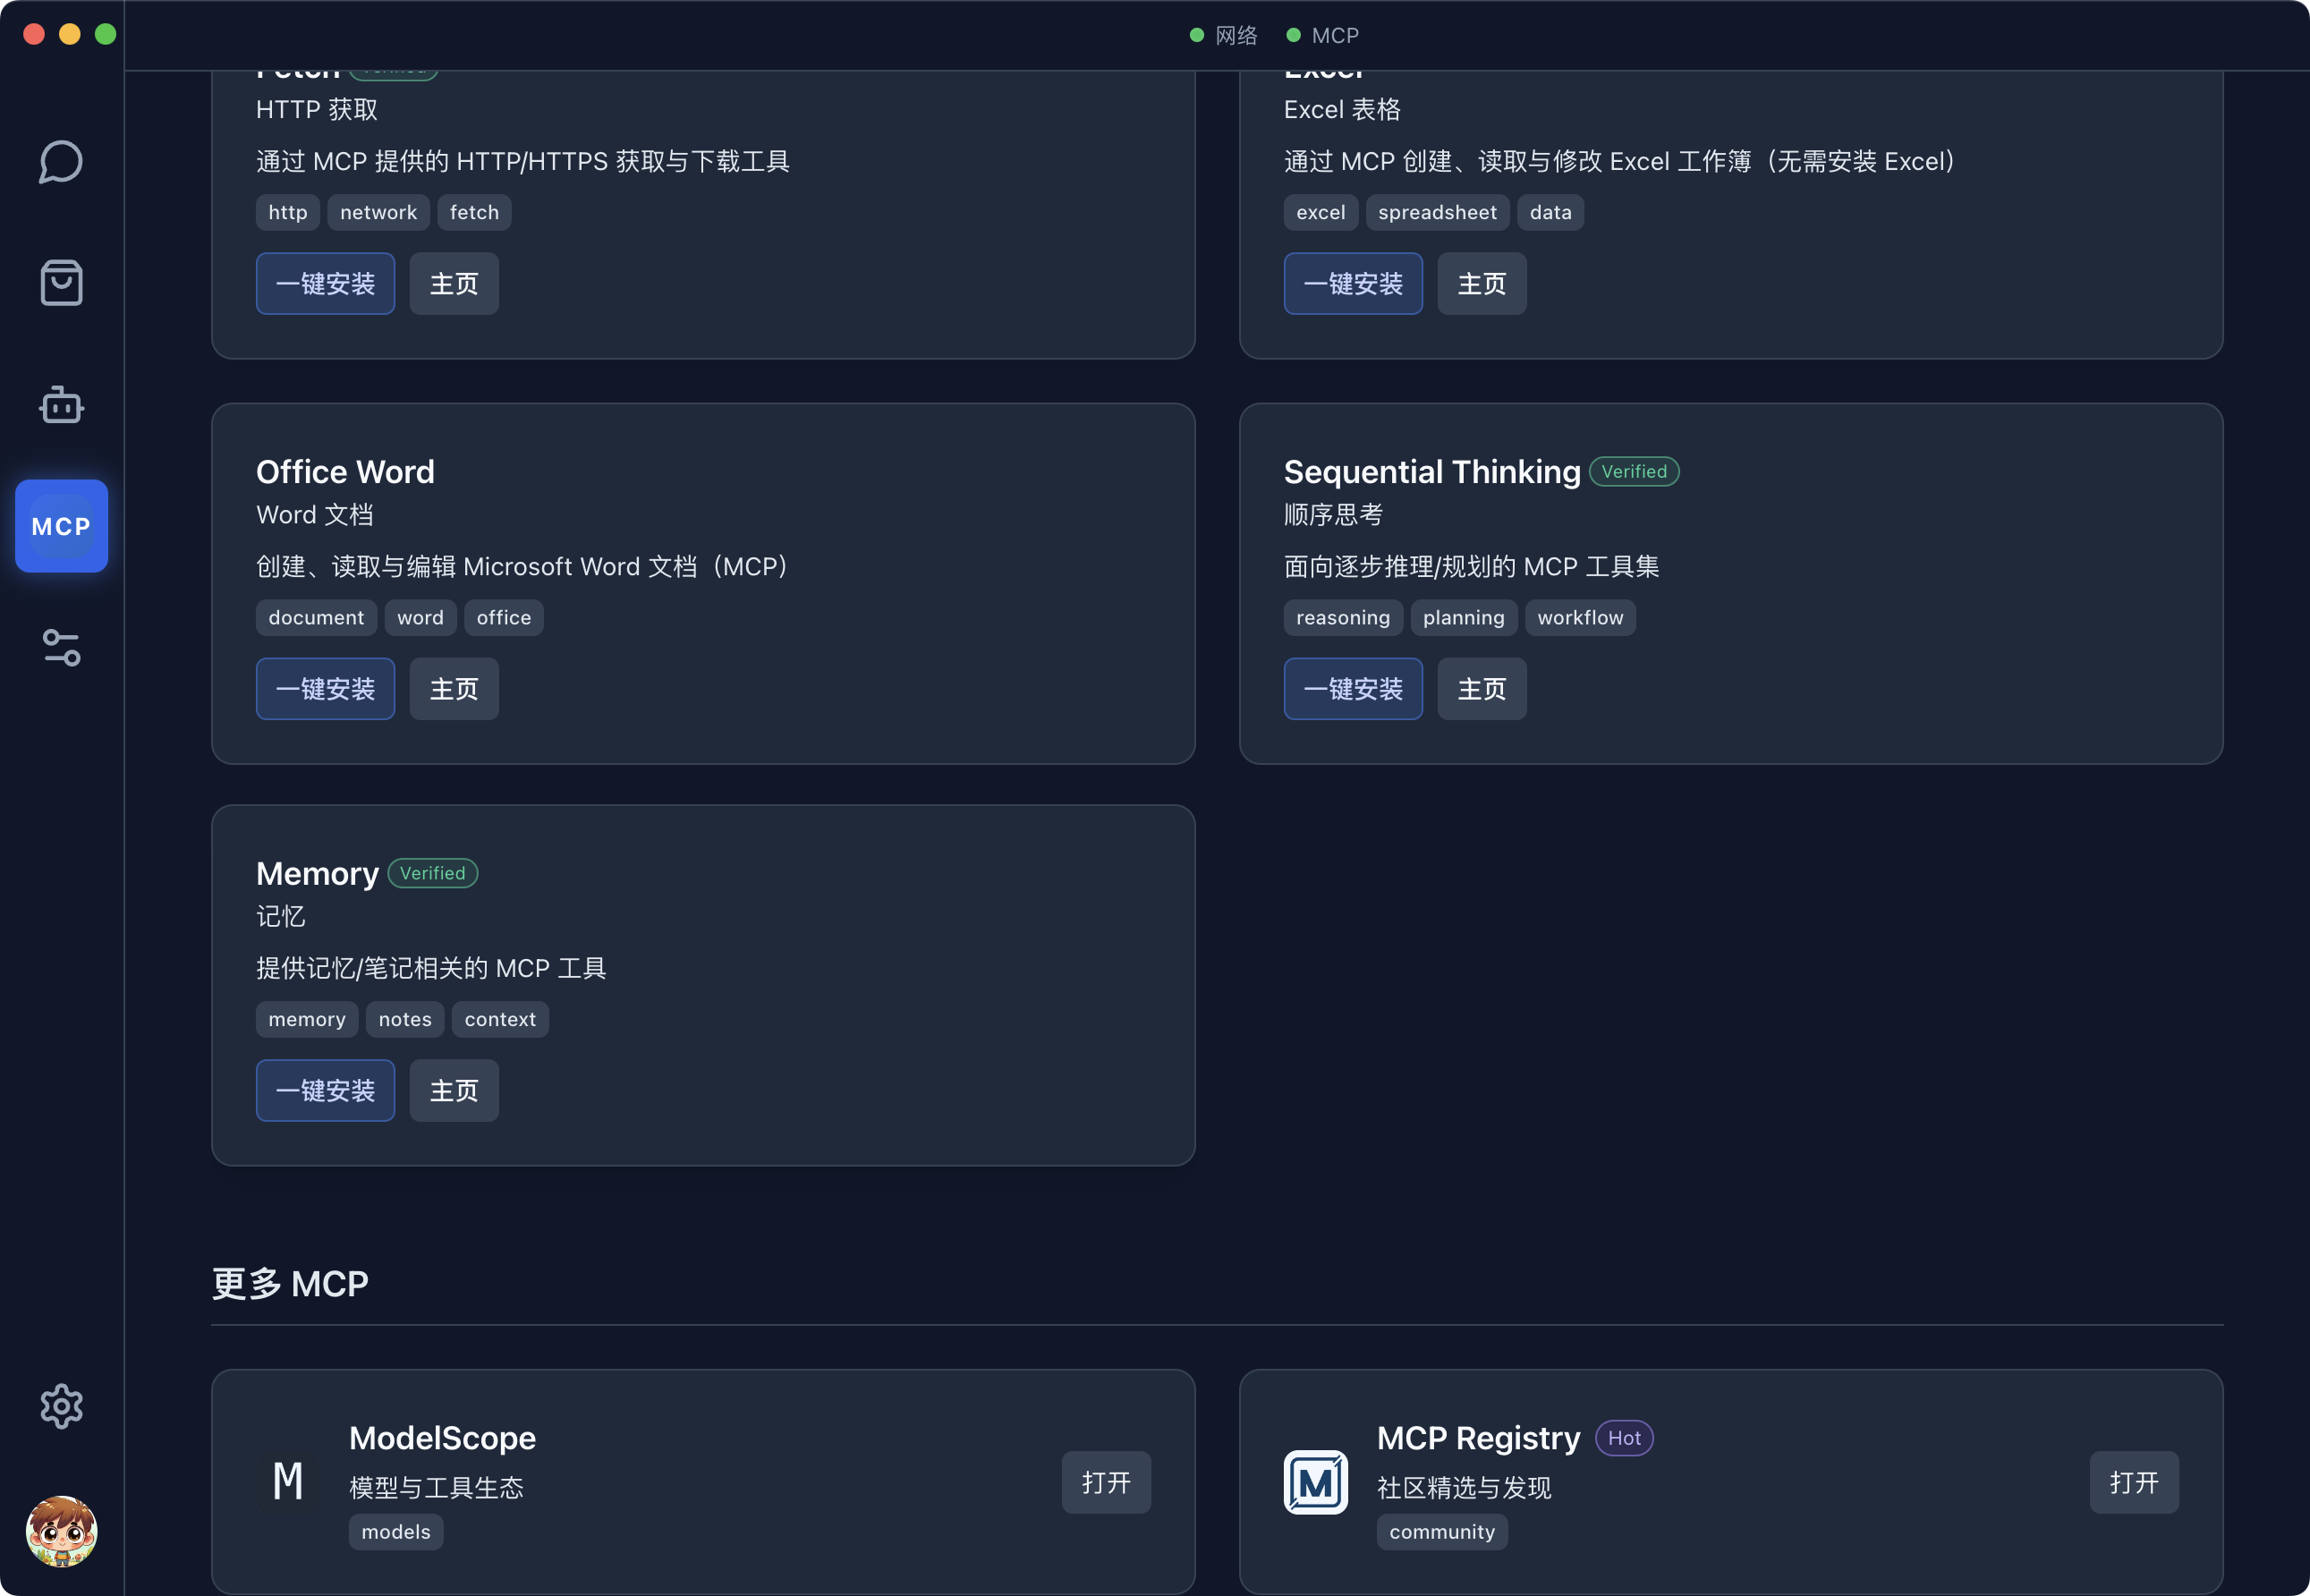Open the gear settings icon

pos(61,1406)
